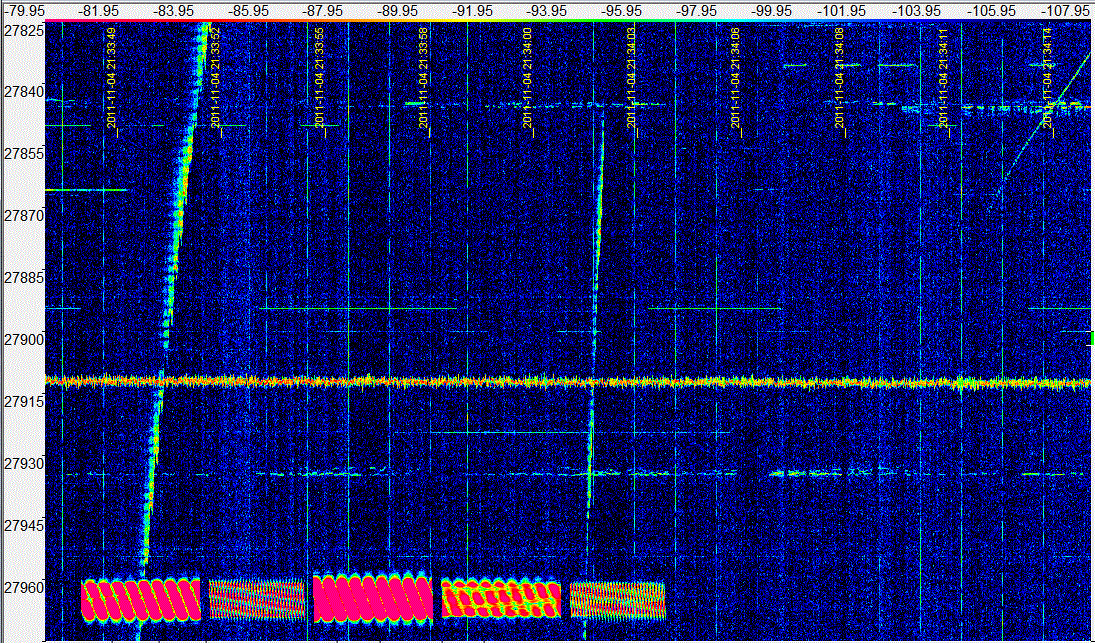This screenshot has width=1095, height=643.
Task: Select the 27885 frequency axis label
Action: [x=23, y=278]
